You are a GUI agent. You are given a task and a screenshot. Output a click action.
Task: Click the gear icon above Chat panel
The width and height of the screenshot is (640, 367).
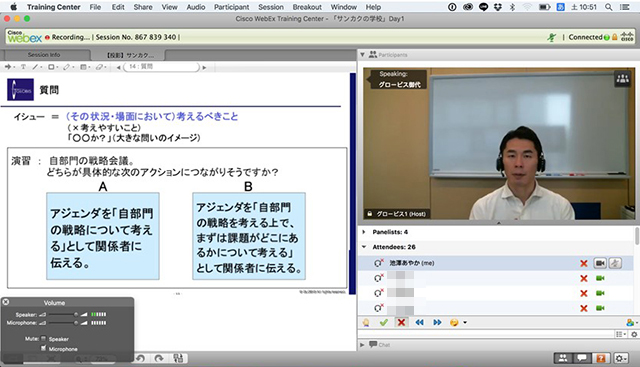pos(634,334)
